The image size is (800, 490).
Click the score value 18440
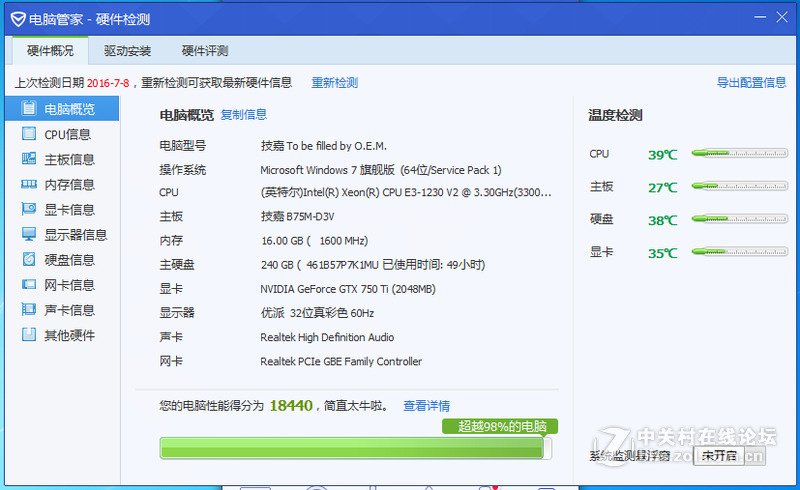click(x=291, y=406)
